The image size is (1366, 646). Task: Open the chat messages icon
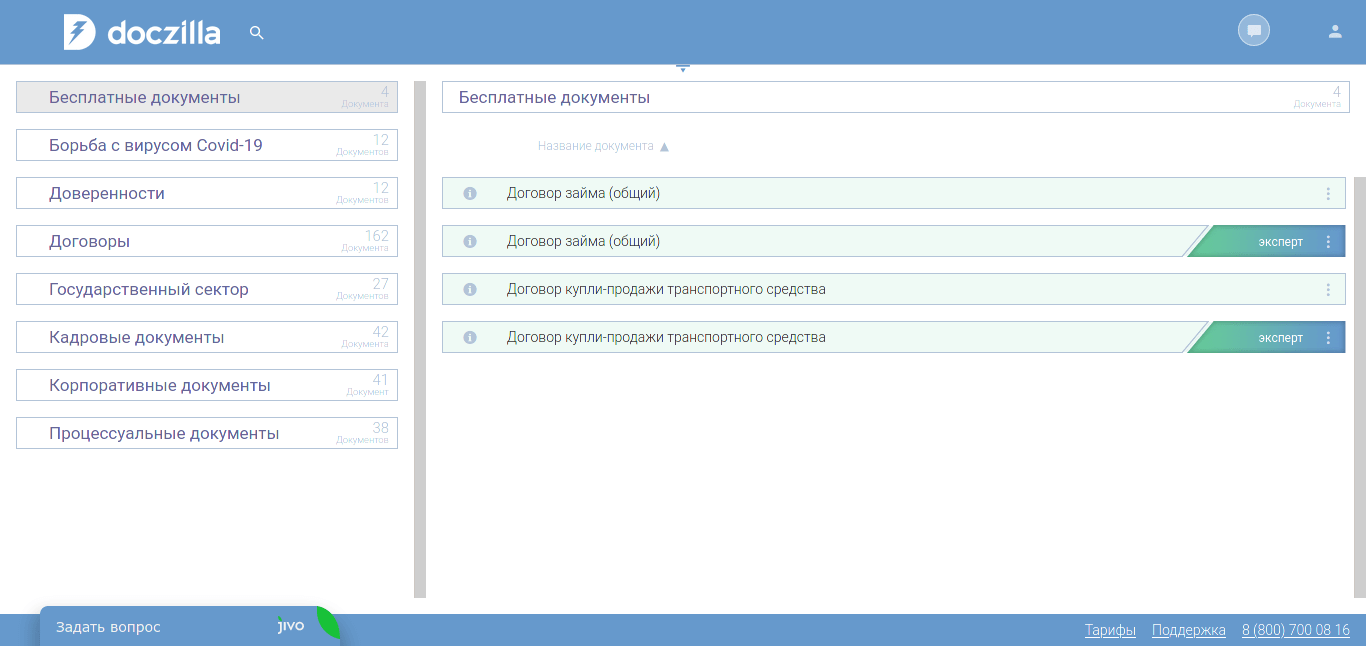tap(1253, 31)
